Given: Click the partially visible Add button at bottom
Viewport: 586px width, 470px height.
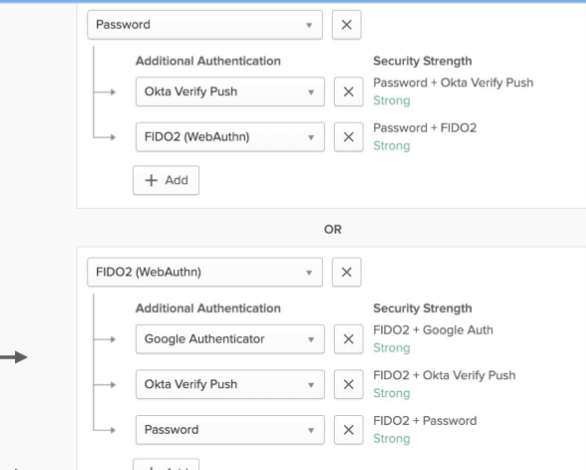Looking at the screenshot, I should pos(166,465).
